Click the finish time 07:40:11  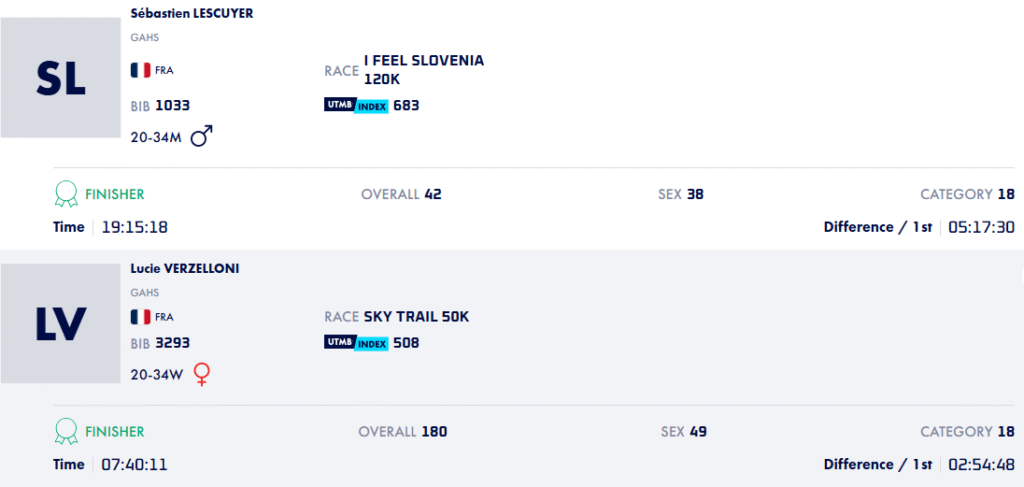[x=134, y=465]
